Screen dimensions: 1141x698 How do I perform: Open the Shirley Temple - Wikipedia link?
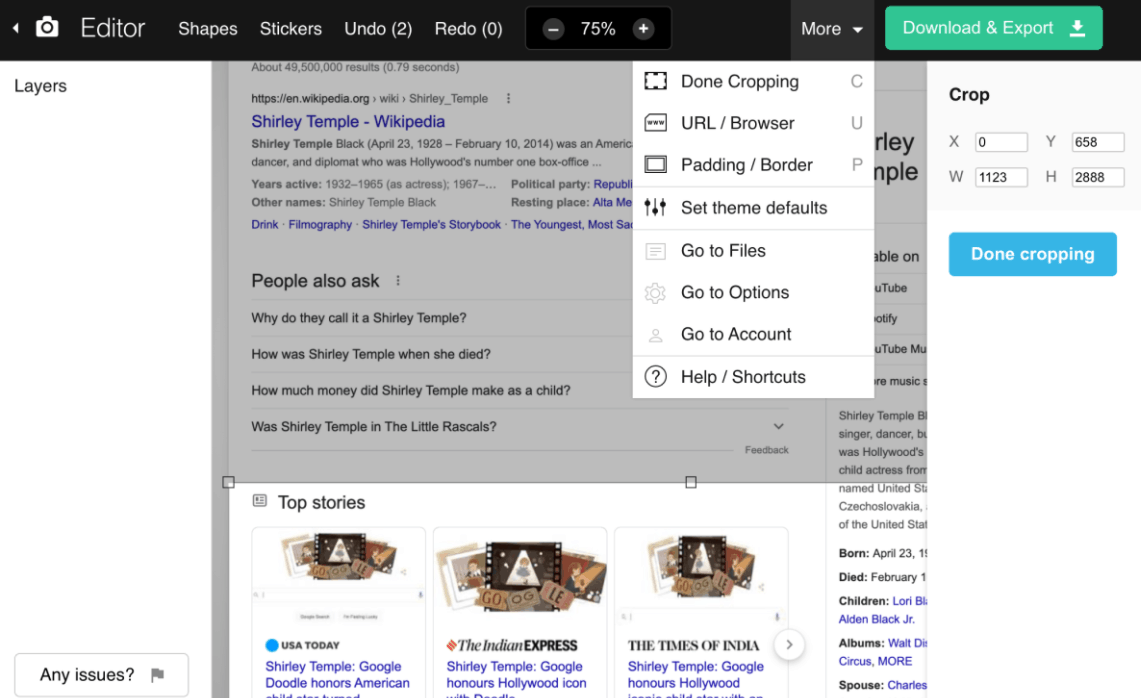348,122
